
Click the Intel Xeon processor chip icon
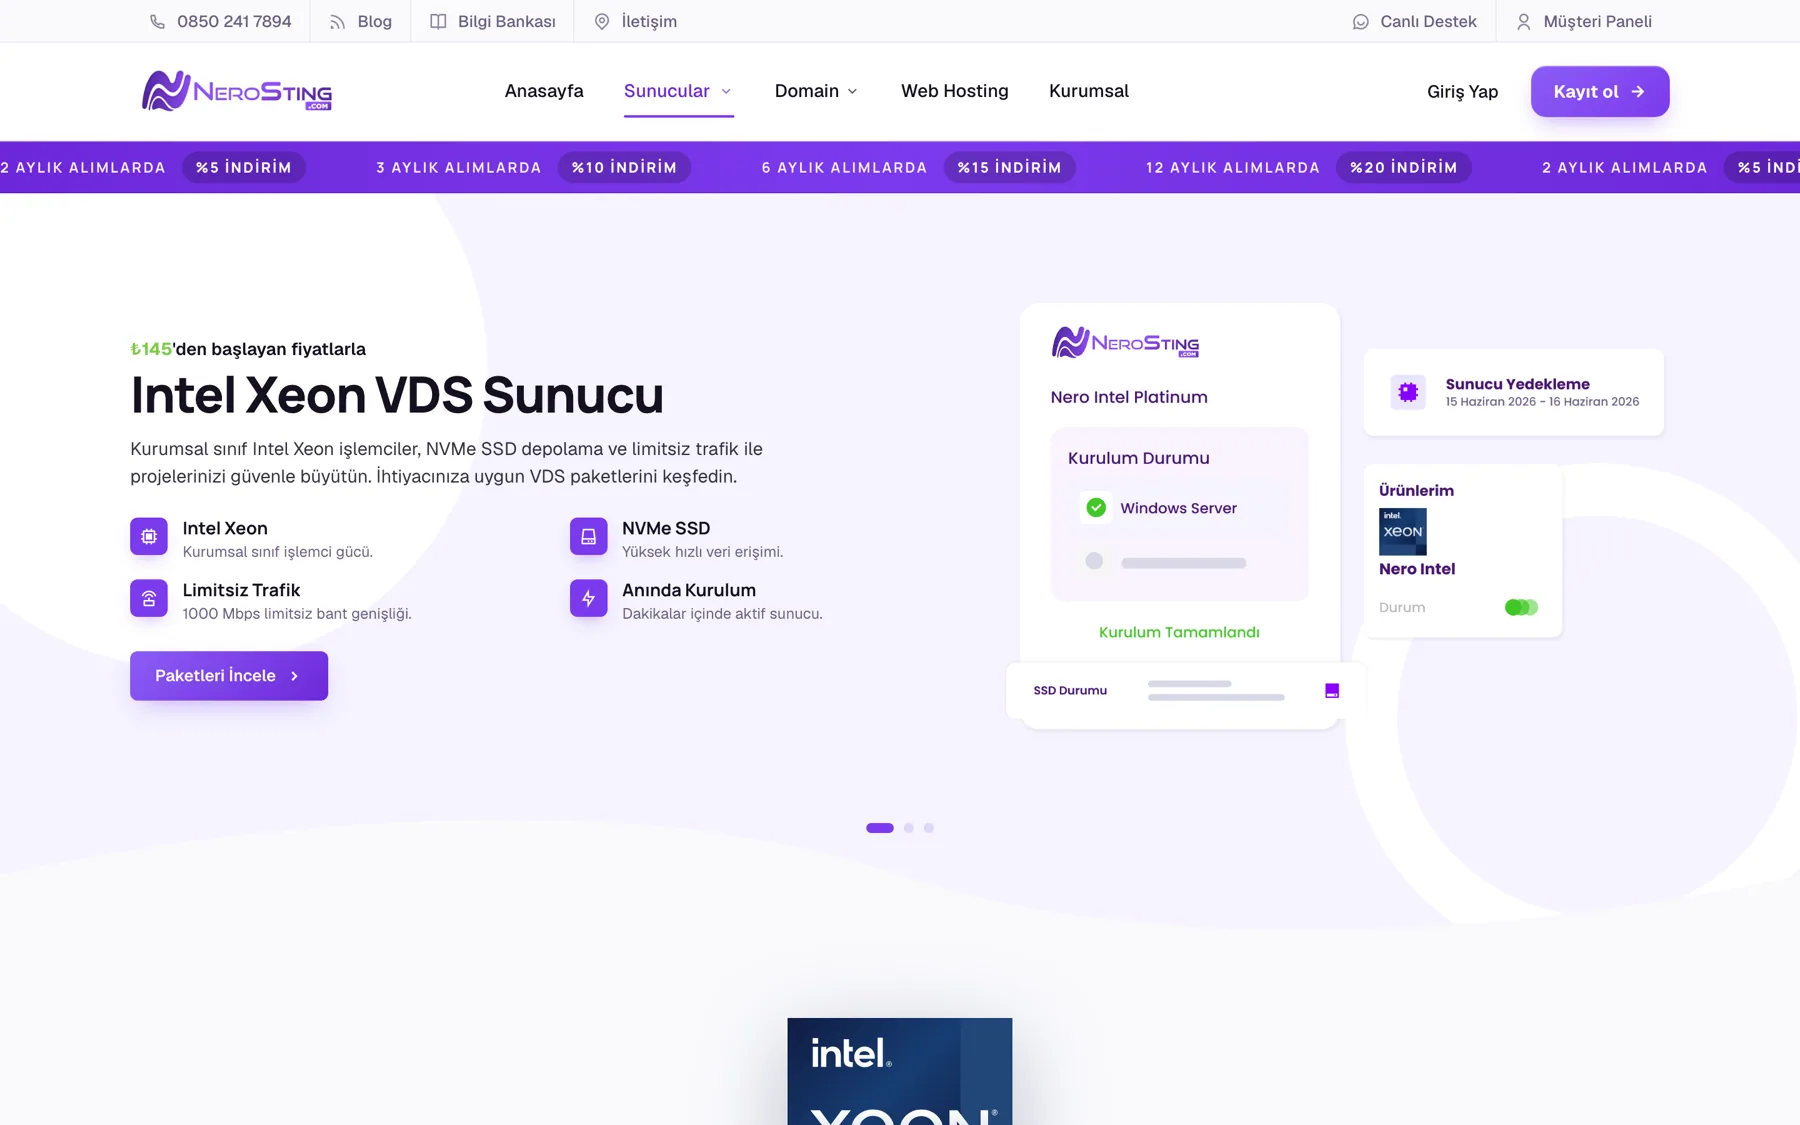[x=149, y=537]
